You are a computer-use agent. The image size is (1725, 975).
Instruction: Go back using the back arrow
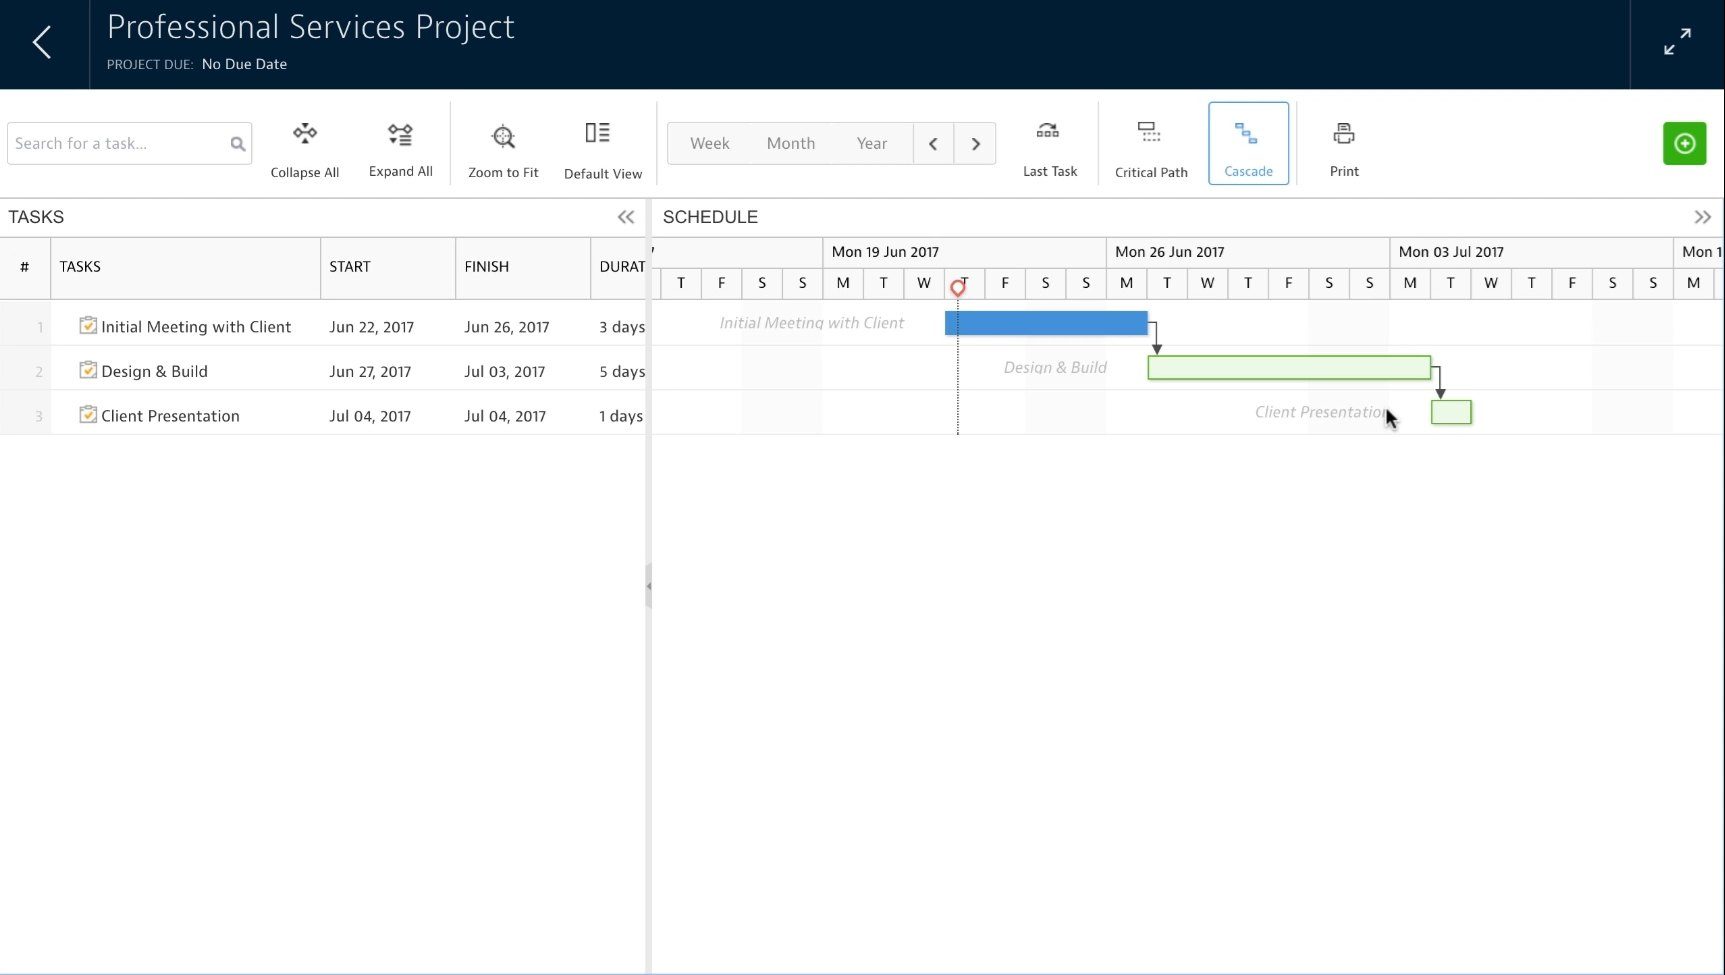pos(42,42)
